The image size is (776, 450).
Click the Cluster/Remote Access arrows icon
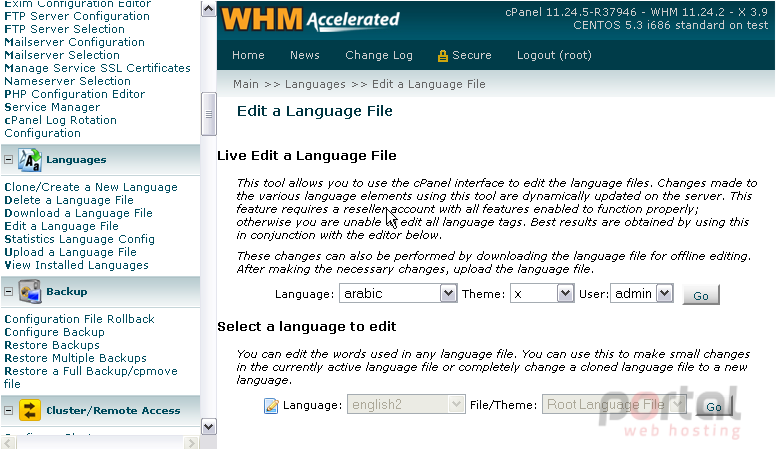coord(30,410)
